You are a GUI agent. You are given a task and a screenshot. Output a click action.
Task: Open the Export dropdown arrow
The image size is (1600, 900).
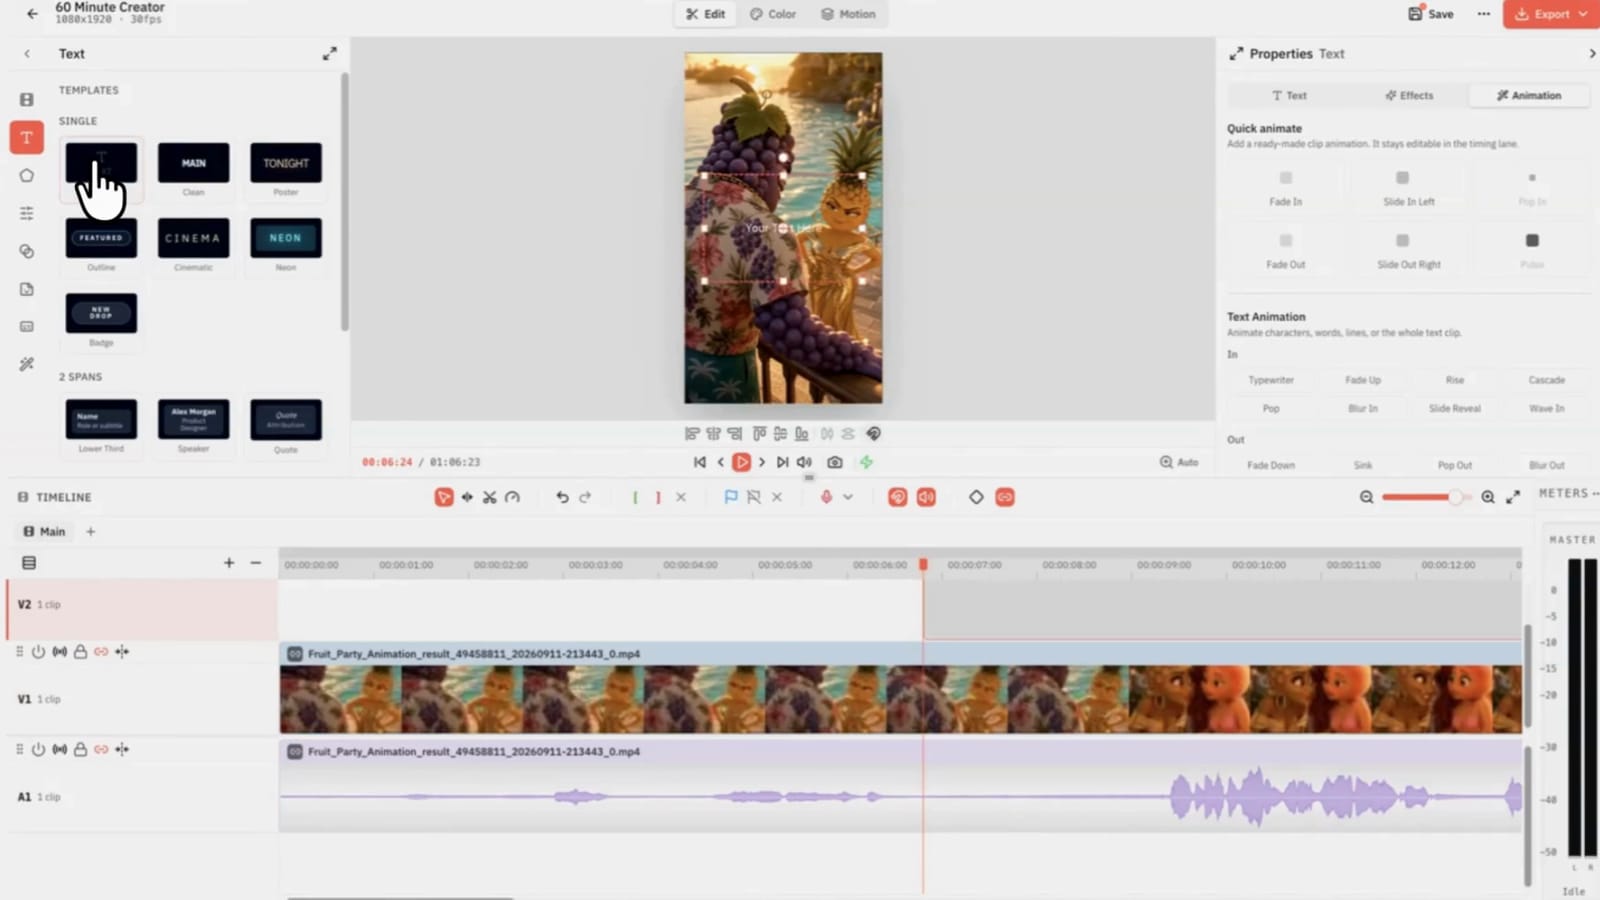coord(1583,14)
